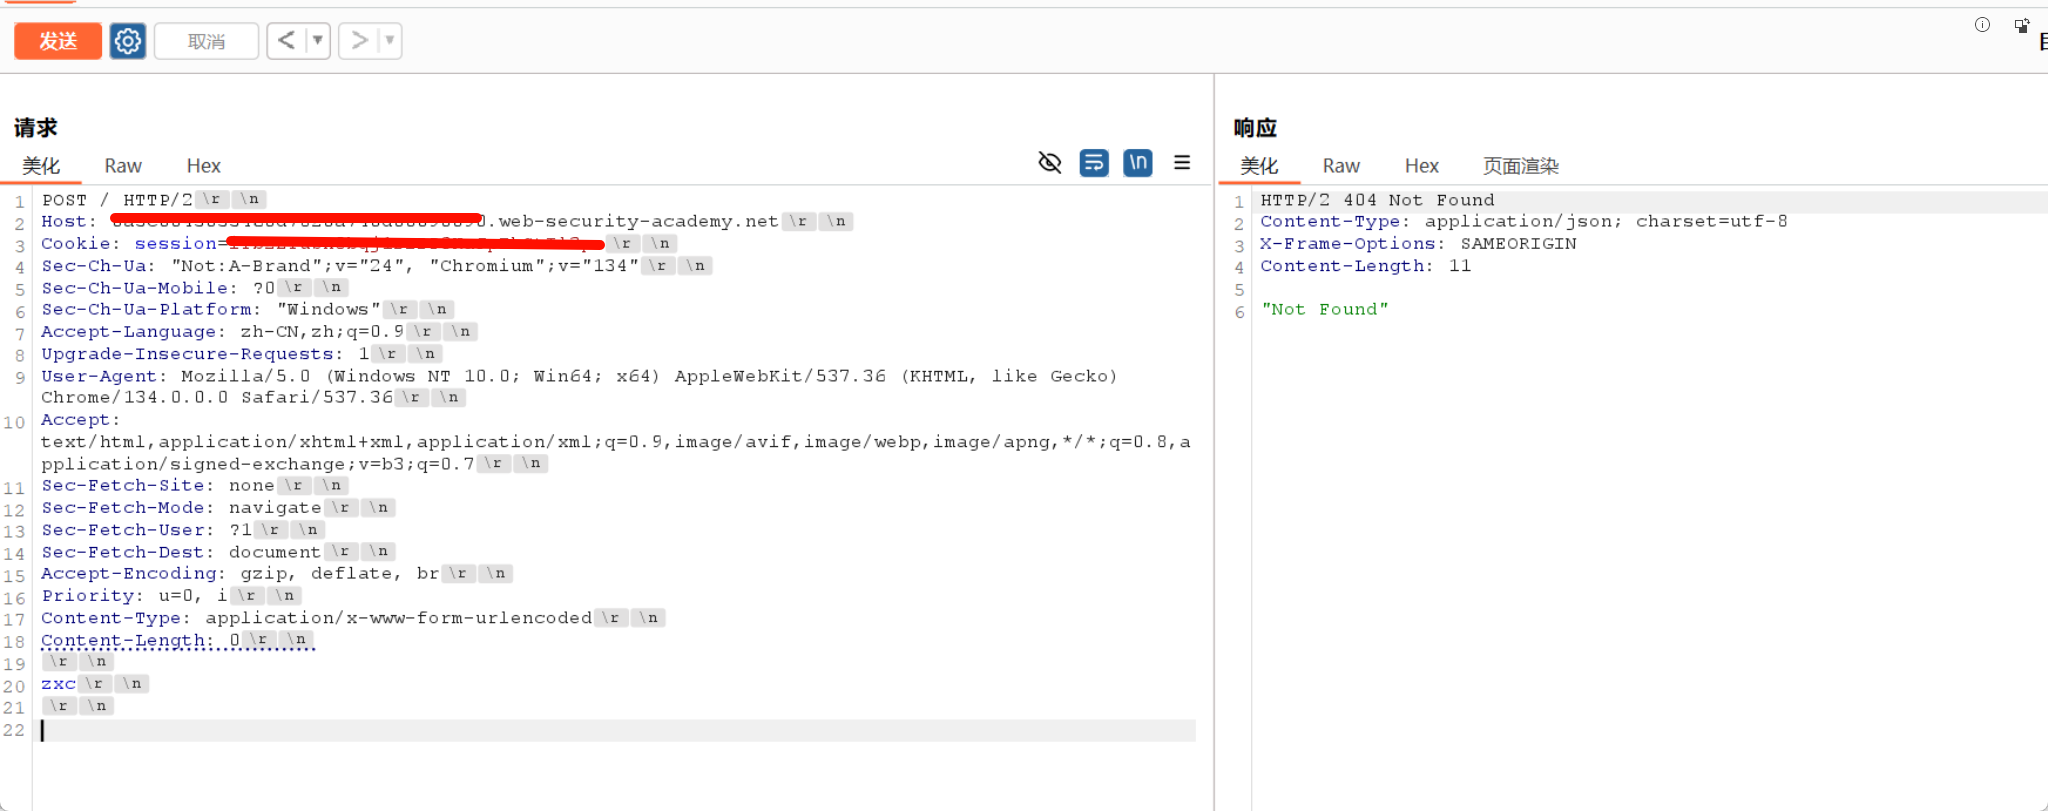Select the 美化 tab in the 请求 panel
This screenshot has height=811, width=2048.
point(41,166)
